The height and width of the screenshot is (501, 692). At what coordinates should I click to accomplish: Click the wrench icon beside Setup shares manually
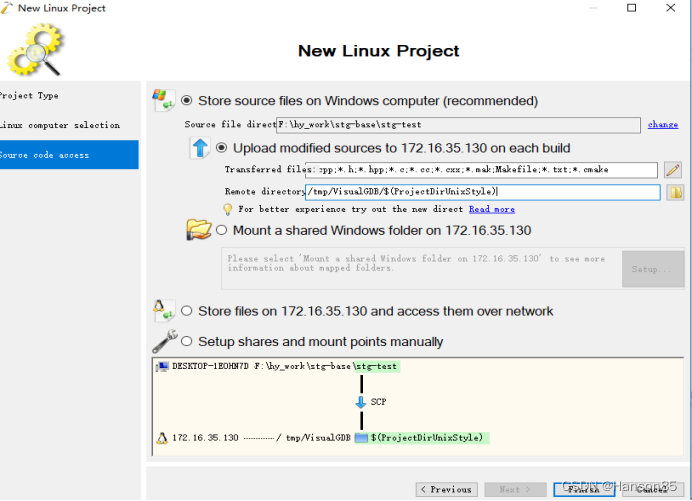(165, 342)
